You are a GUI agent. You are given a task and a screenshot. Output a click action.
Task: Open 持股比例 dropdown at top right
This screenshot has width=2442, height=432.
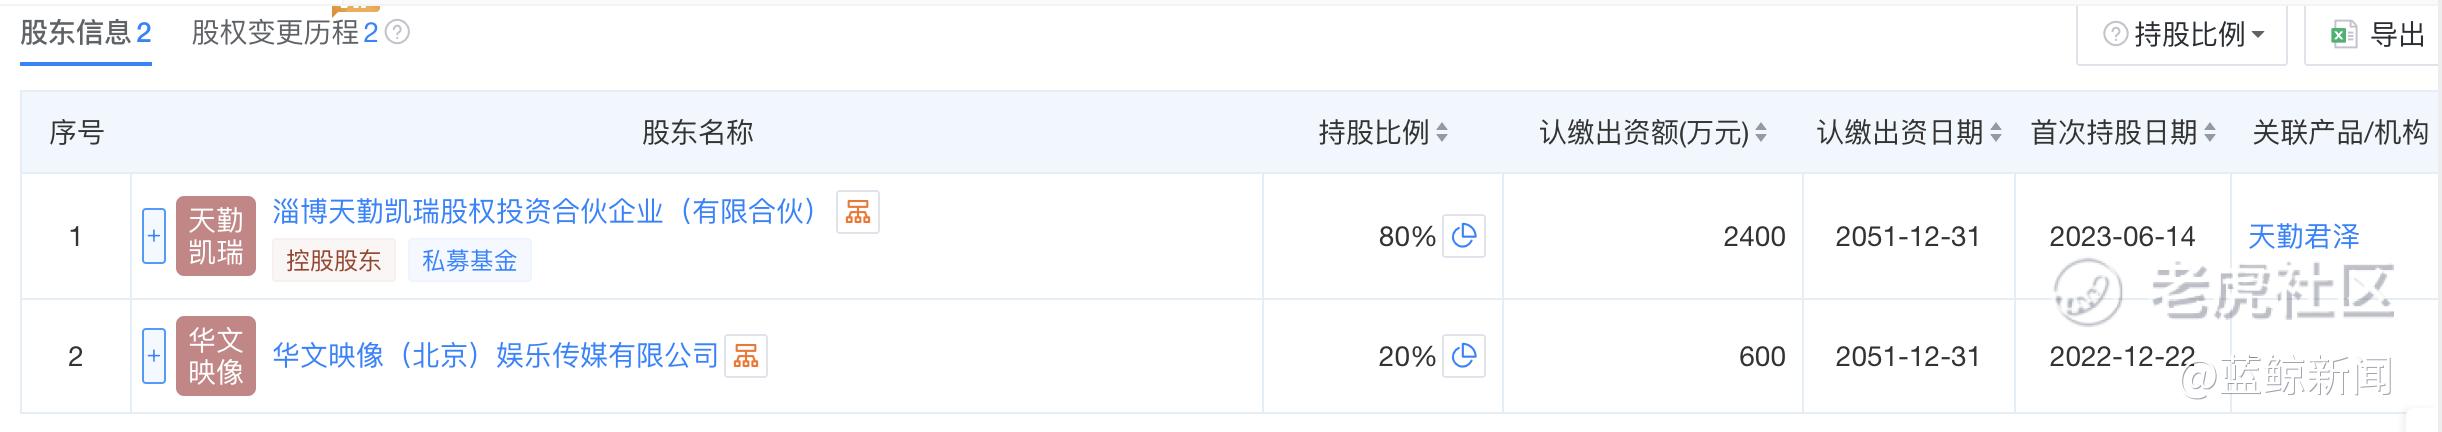2182,35
